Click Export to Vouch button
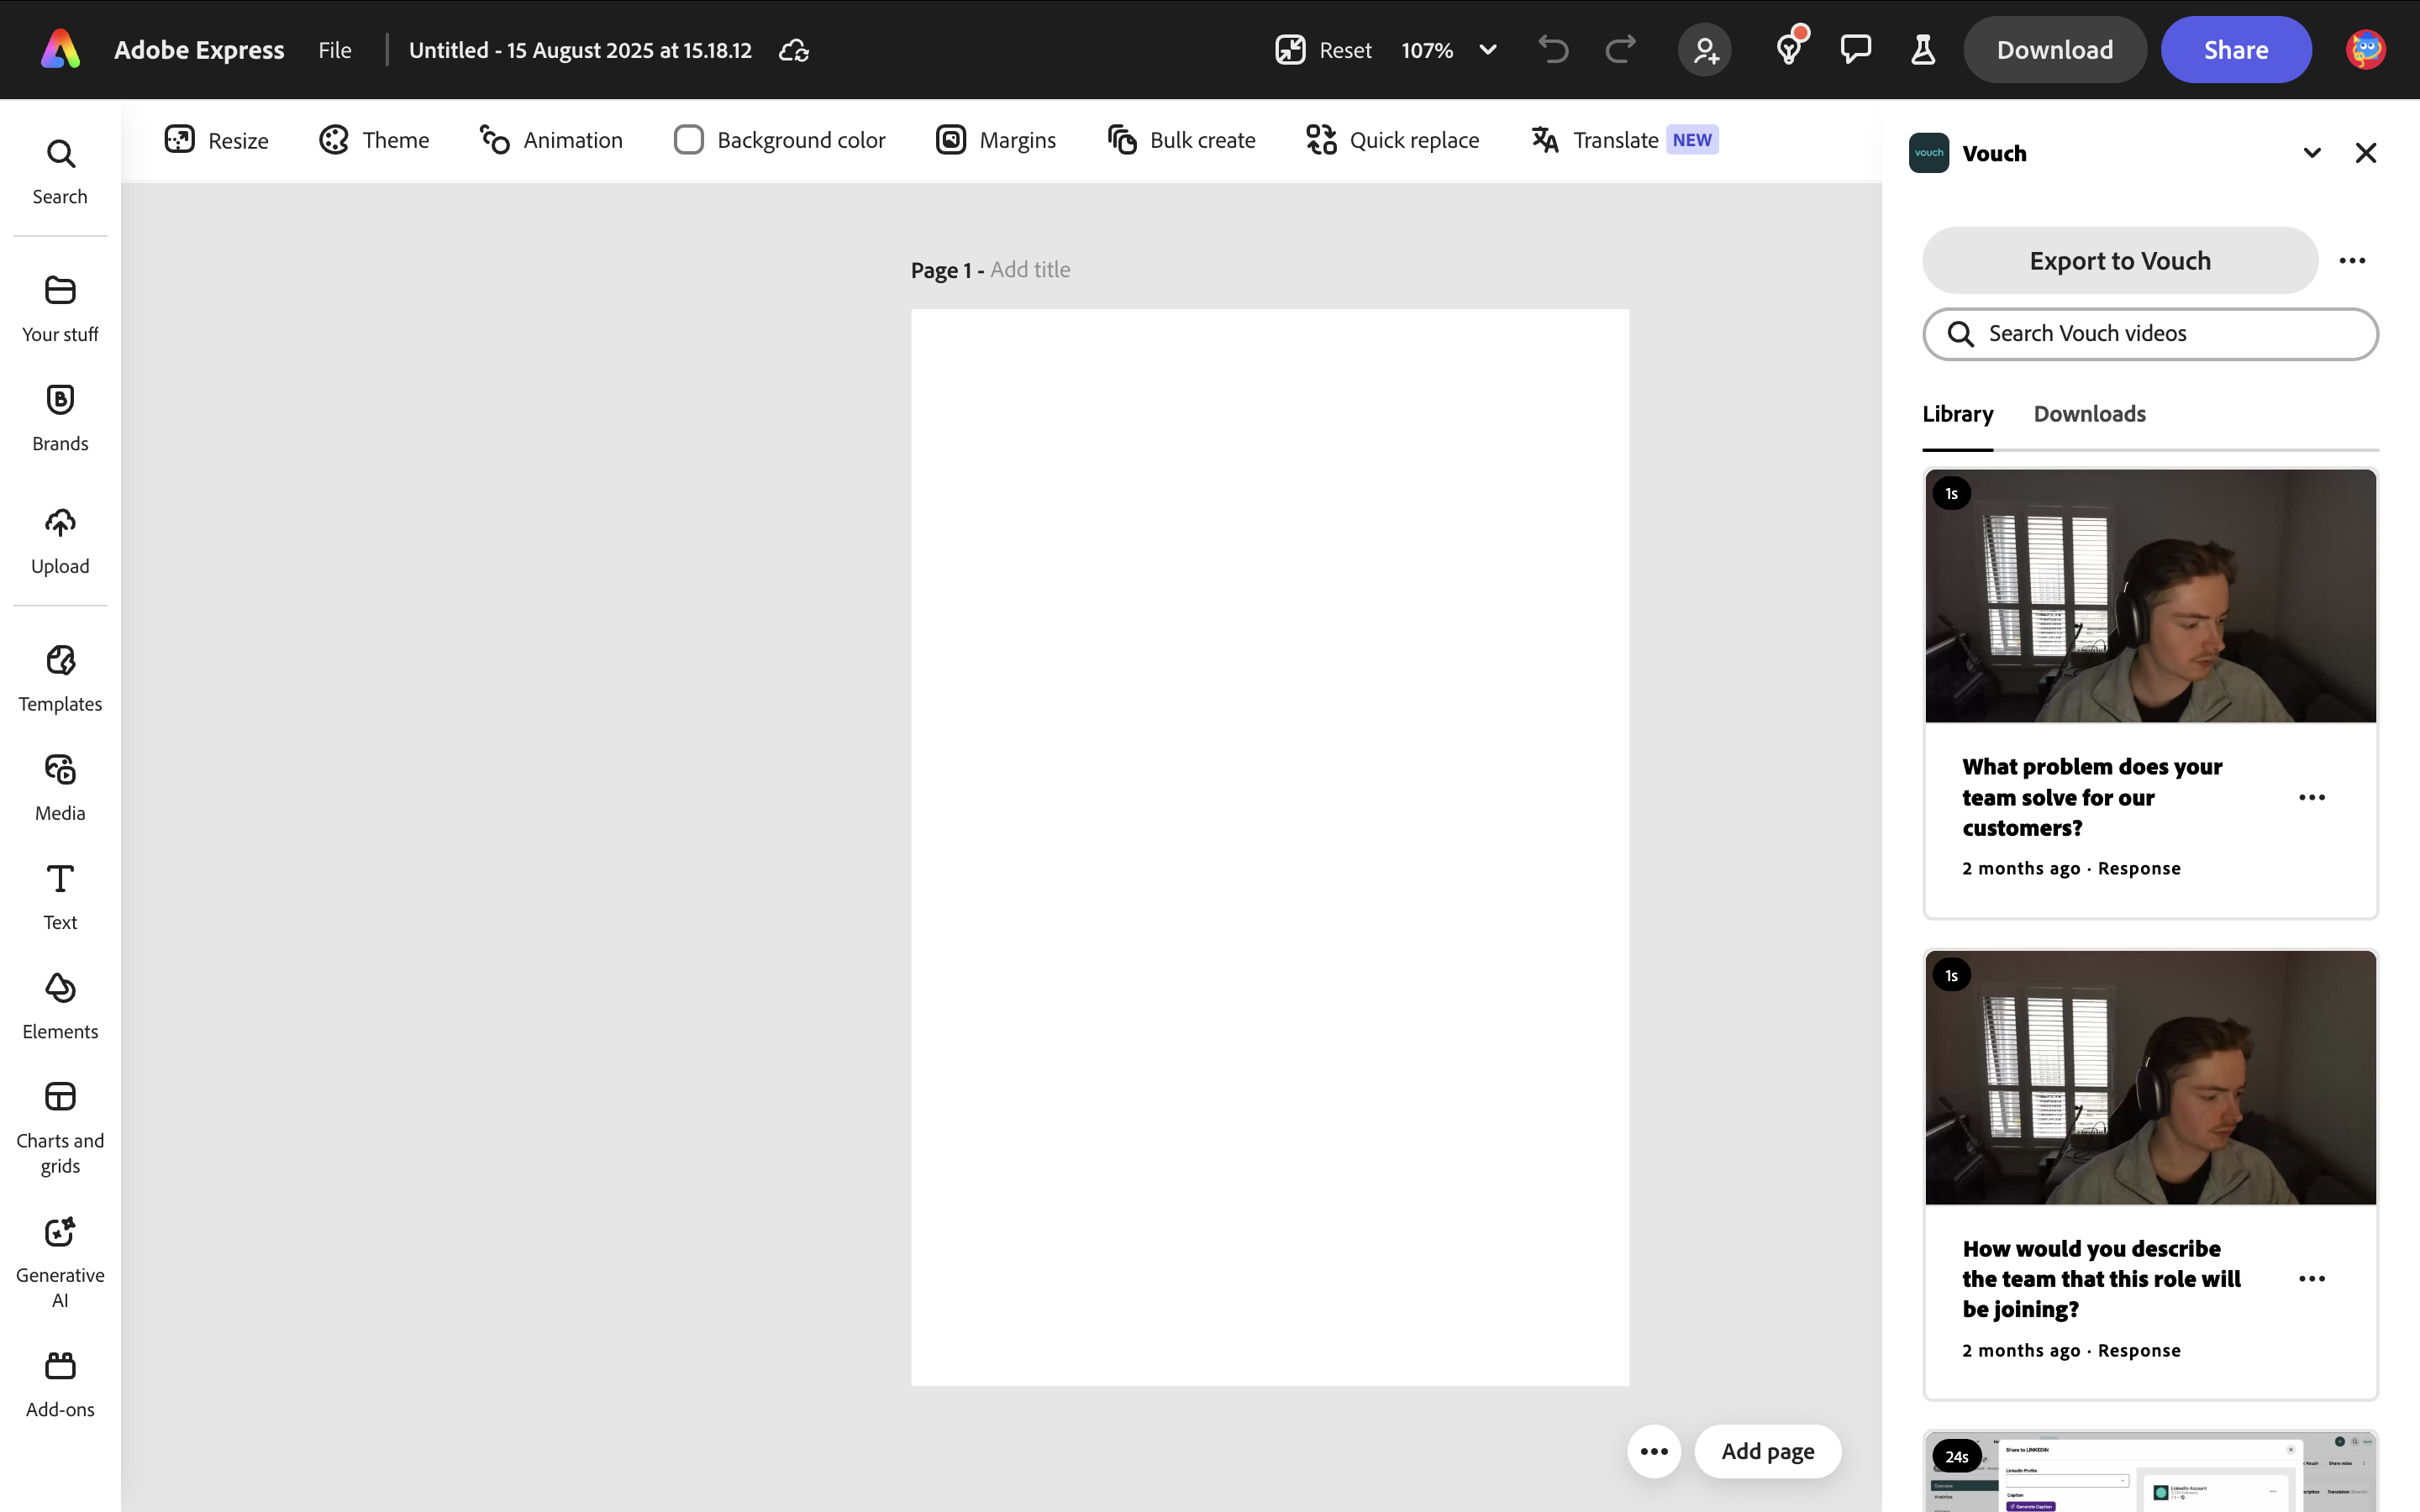 [x=2120, y=261]
